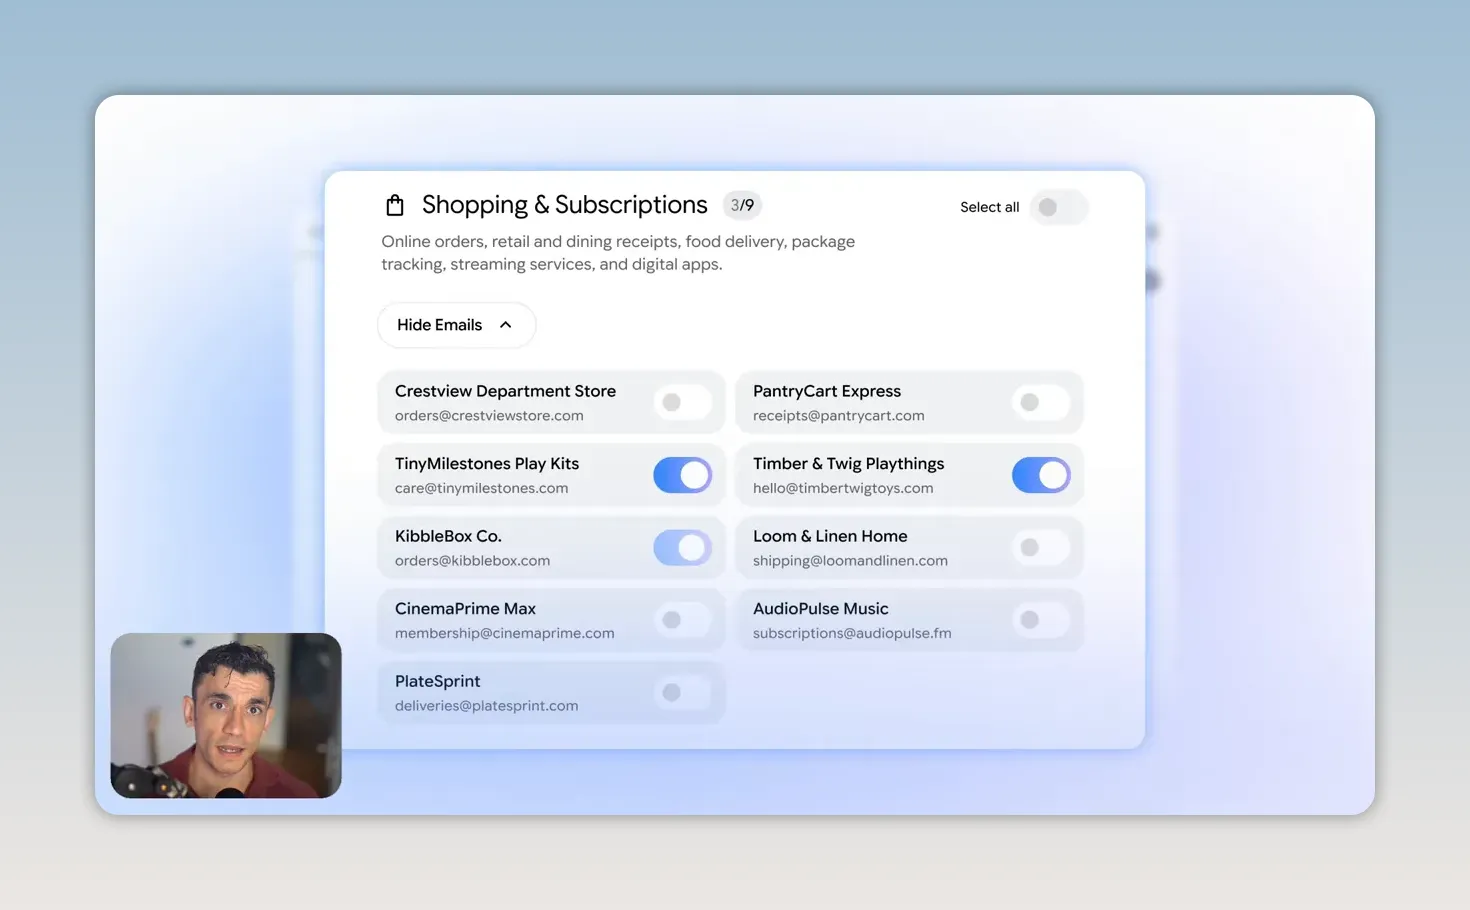Click shipping@loomandlinen.com email address
Image resolution: width=1470 pixels, height=910 pixels.
point(850,561)
